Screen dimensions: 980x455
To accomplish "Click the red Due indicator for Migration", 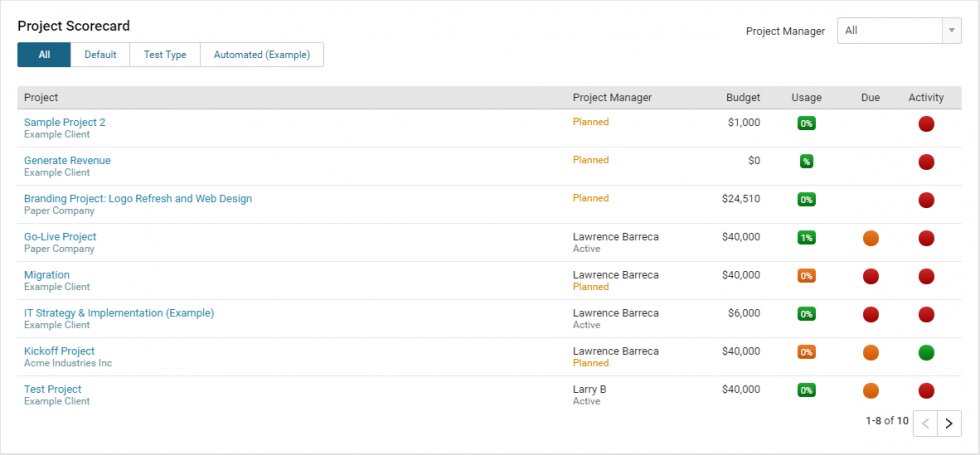I will [870, 276].
